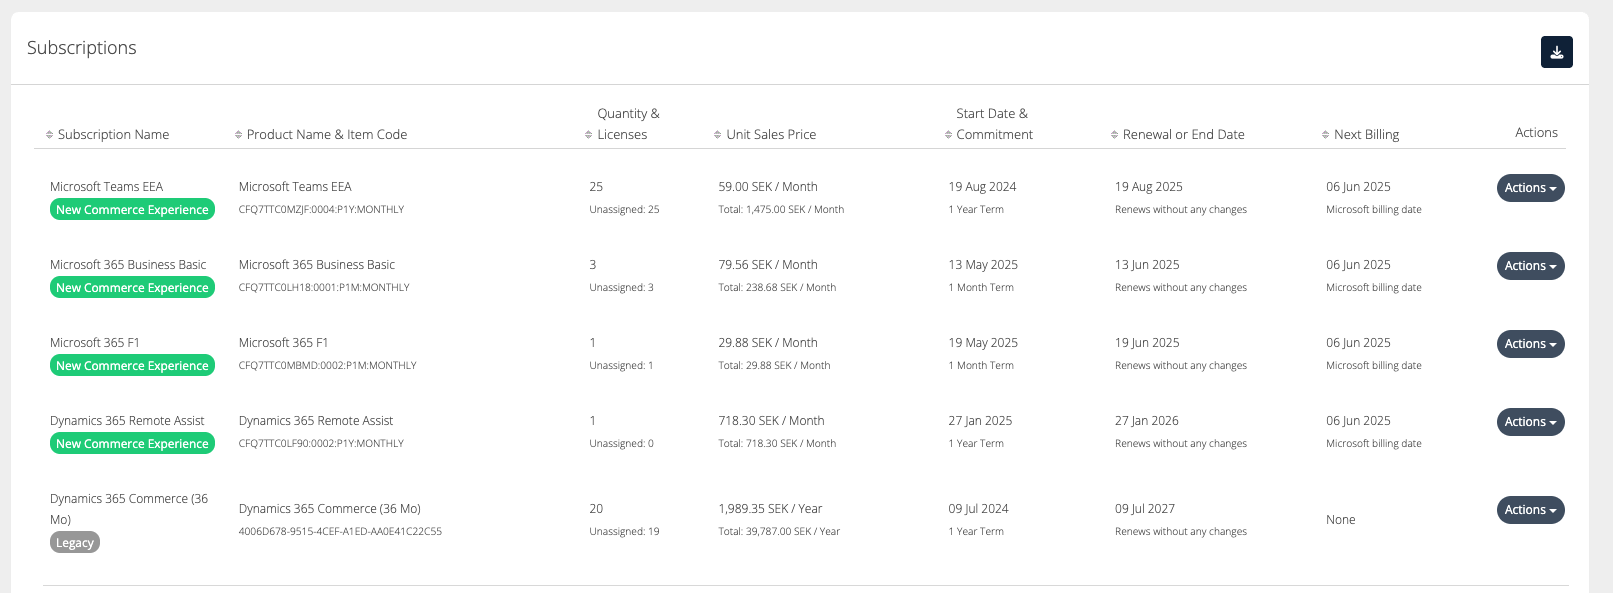Click the Microsoft 365 Business Basic subscription name
The height and width of the screenshot is (593, 1613).
pyautogui.click(x=128, y=265)
